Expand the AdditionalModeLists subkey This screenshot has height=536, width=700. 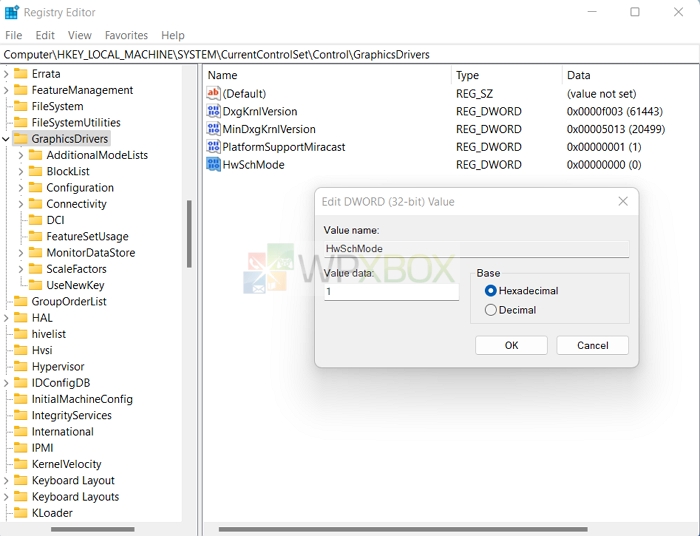[x=21, y=155]
